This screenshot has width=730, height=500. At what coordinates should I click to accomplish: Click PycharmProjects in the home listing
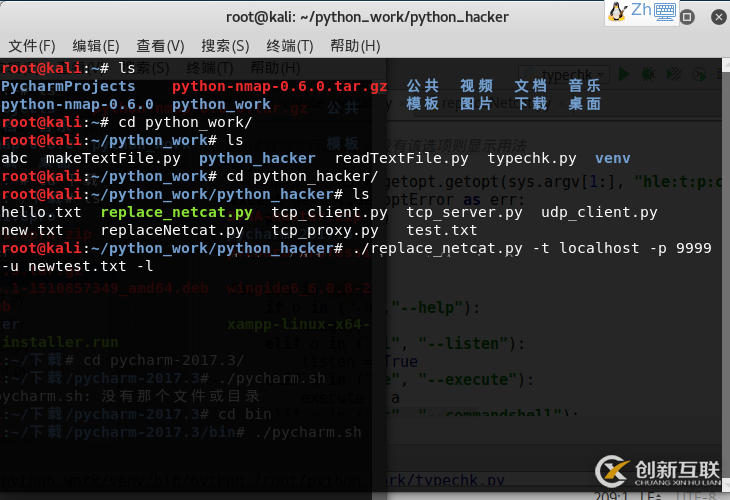(68, 86)
